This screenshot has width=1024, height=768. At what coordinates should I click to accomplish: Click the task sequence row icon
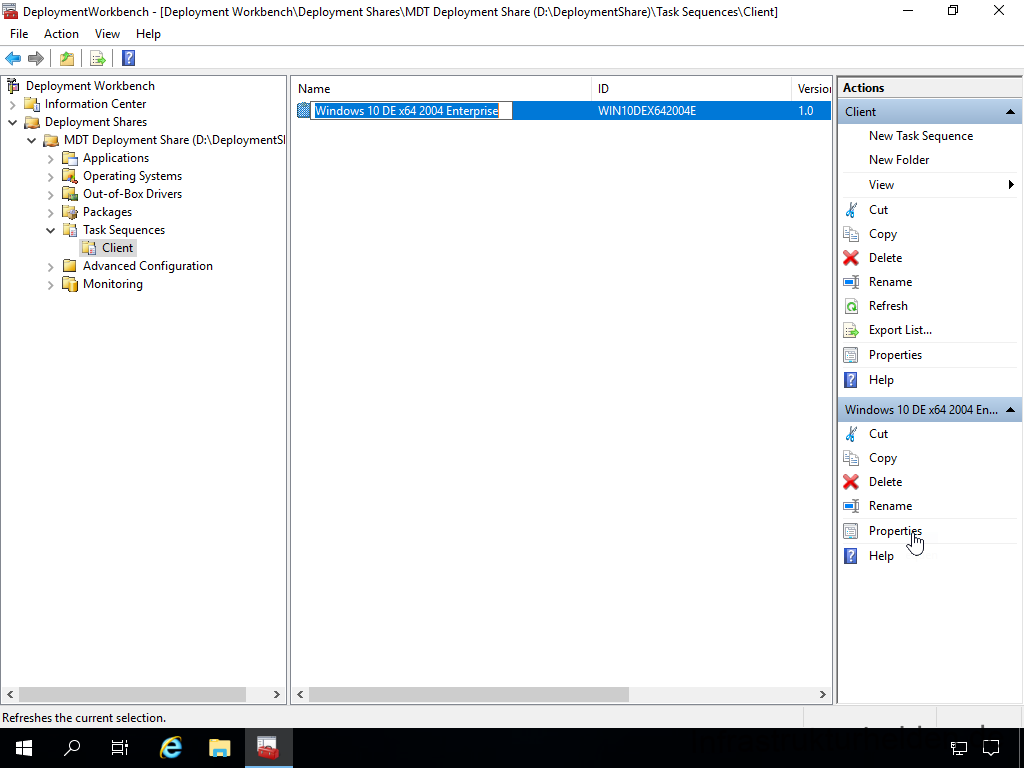click(304, 110)
